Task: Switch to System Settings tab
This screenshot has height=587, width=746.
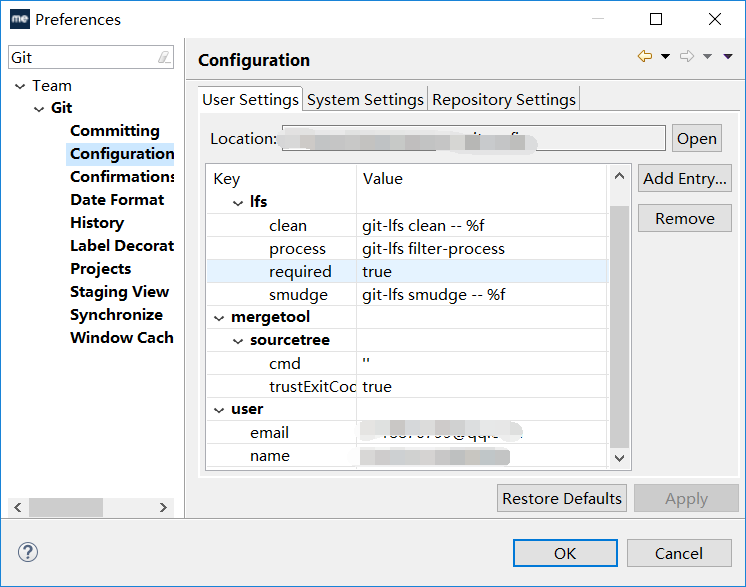Action: point(365,99)
